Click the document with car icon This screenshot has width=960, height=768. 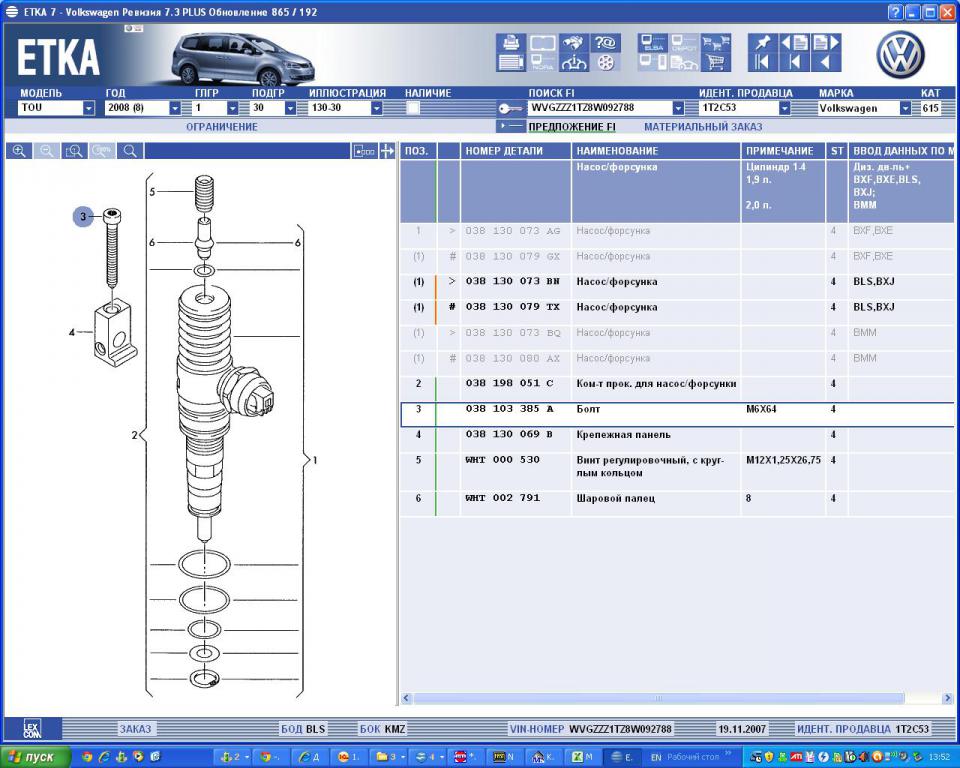pos(684,62)
